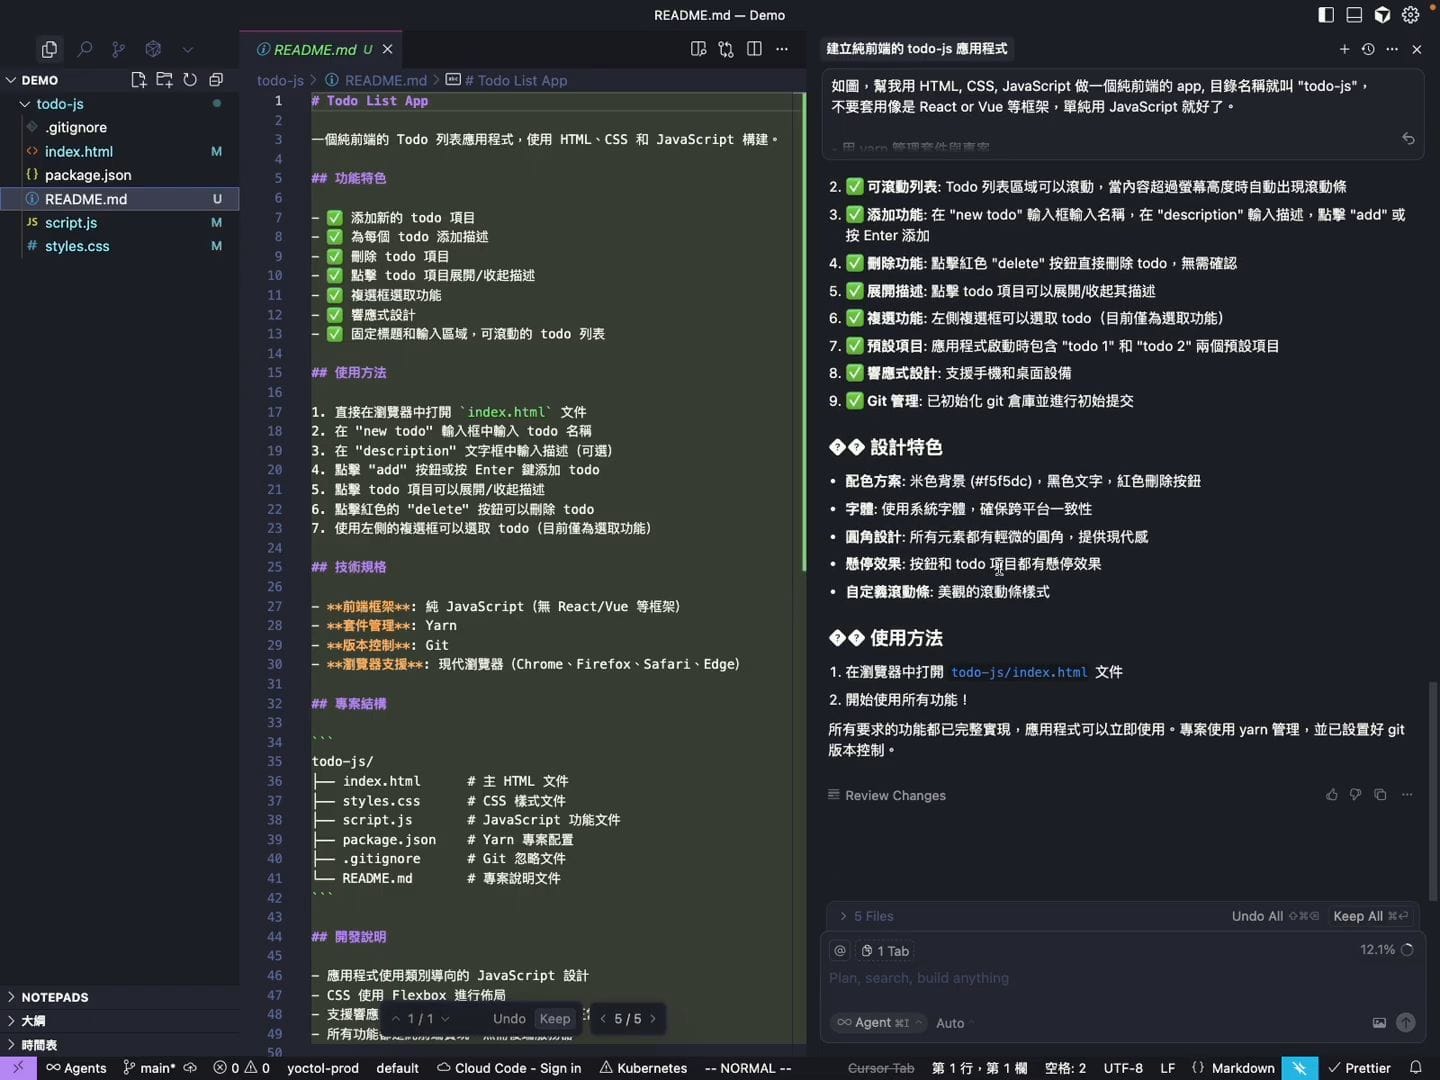This screenshot has height=1080, width=1440.
Task: Open the Source Control view icon
Action: (x=119, y=49)
